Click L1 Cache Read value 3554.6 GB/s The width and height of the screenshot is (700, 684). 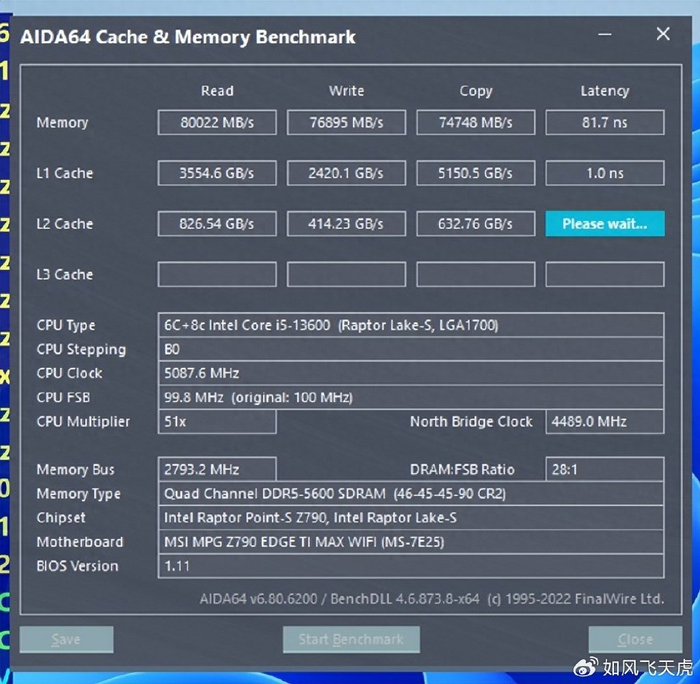(x=217, y=173)
